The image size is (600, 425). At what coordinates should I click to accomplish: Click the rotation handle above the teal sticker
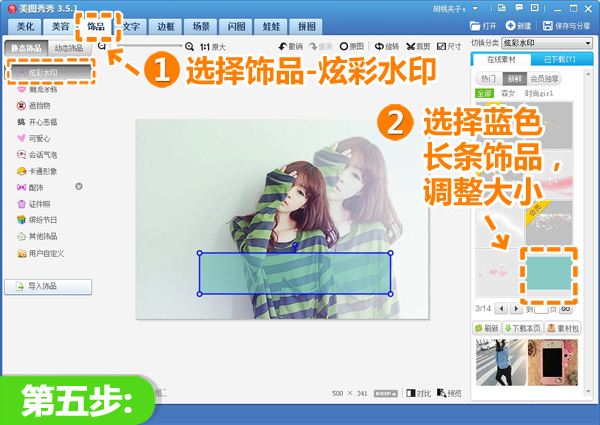[x=295, y=244]
